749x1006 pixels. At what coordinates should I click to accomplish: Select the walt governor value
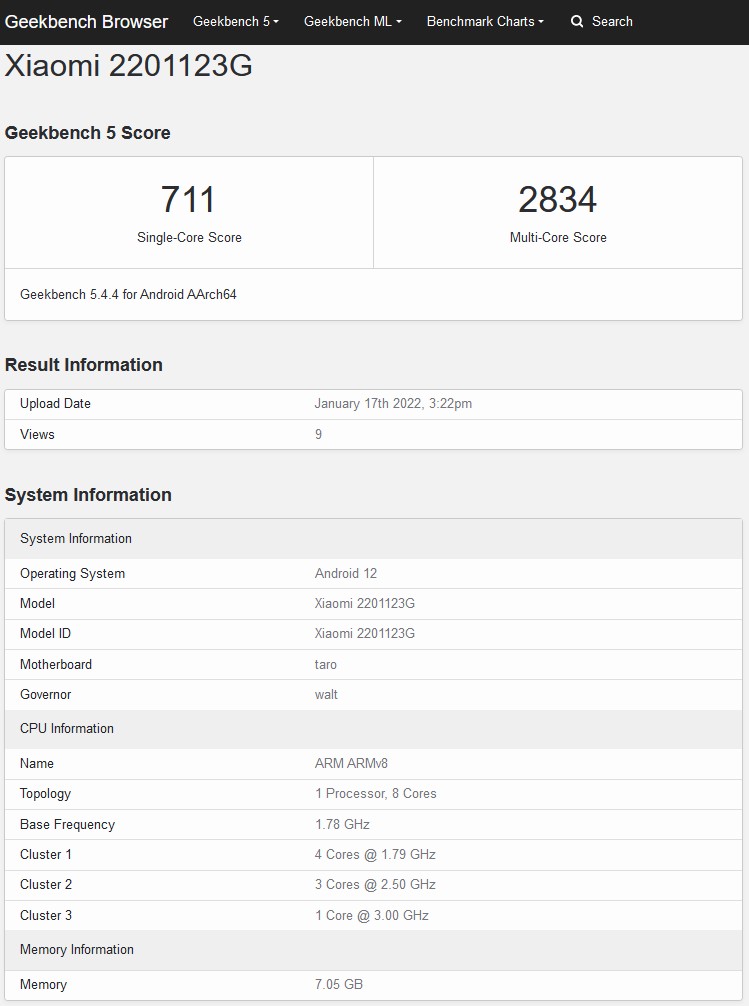coord(326,695)
